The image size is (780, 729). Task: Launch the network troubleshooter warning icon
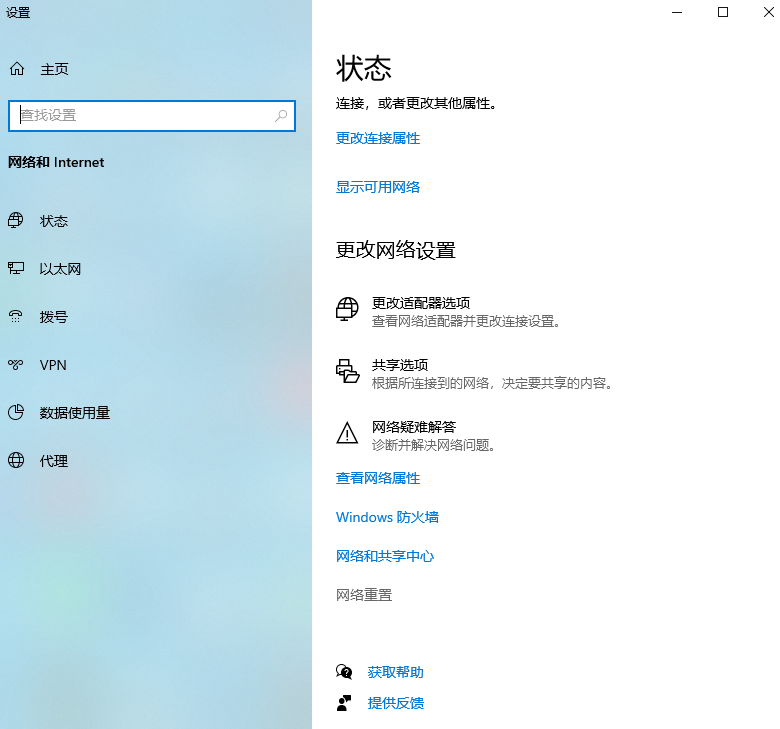[x=347, y=433]
